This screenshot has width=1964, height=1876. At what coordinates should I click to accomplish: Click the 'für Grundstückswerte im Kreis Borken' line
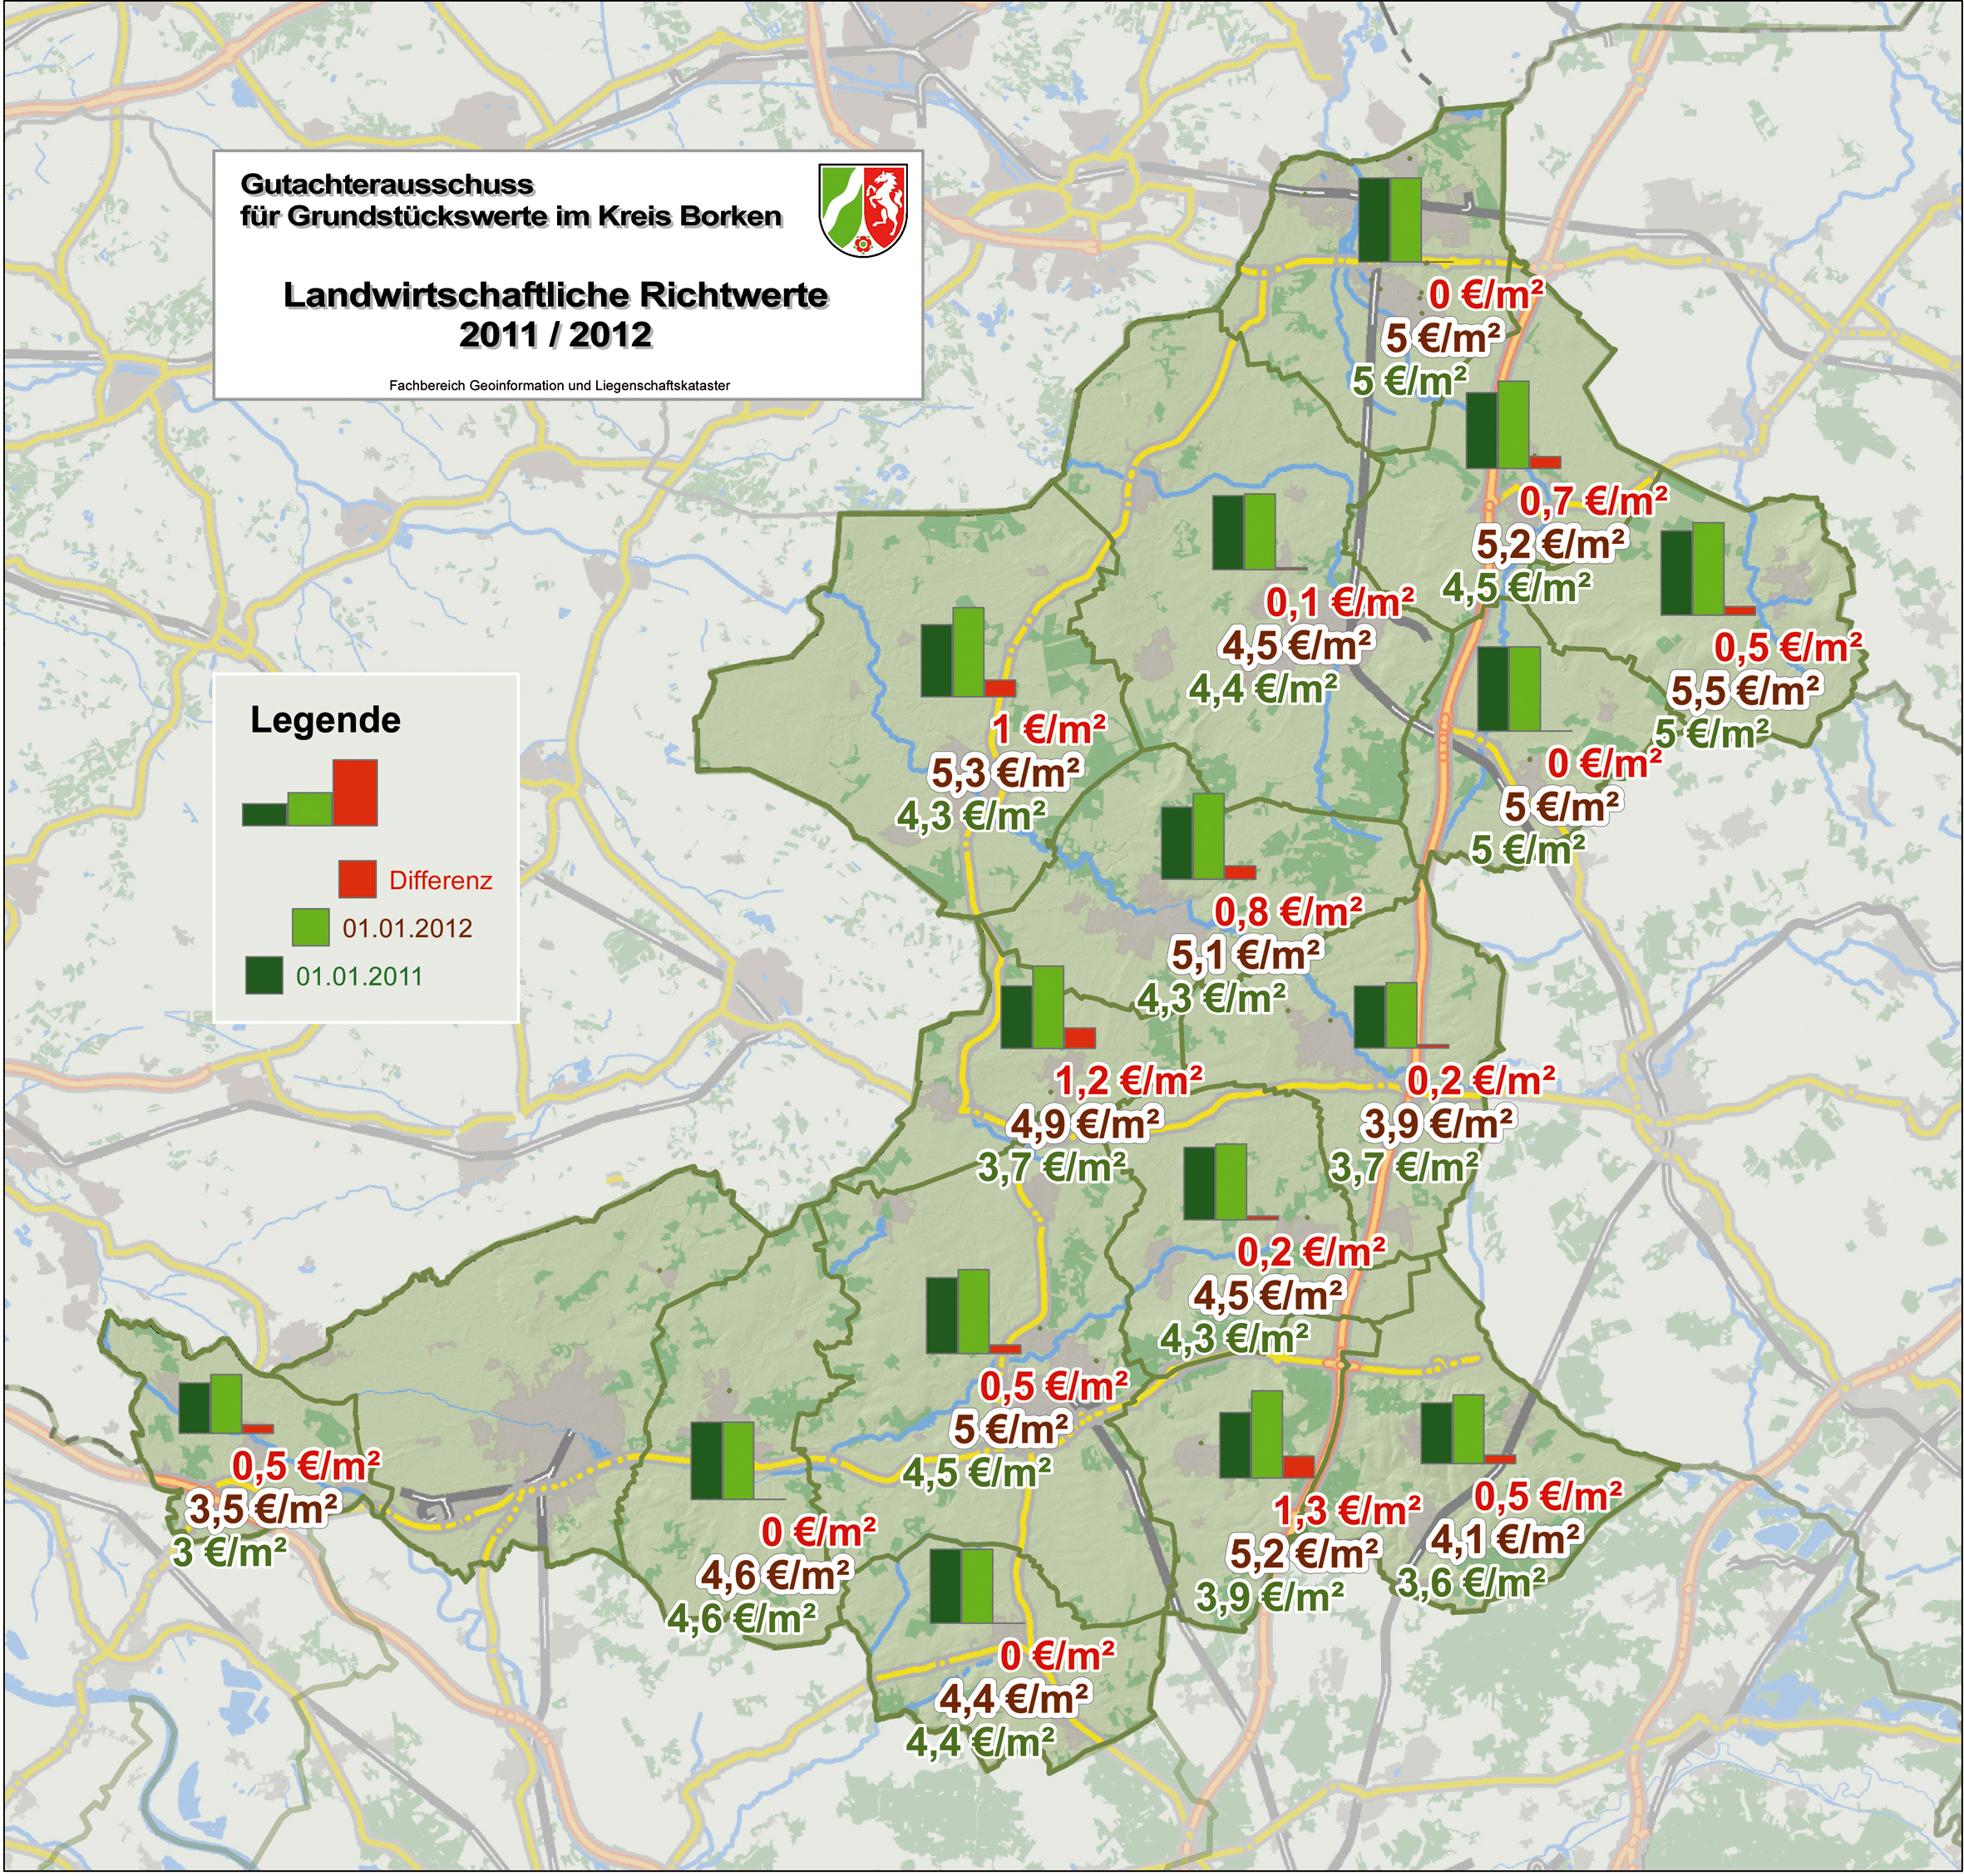pyautogui.click(x=511, y=216)
